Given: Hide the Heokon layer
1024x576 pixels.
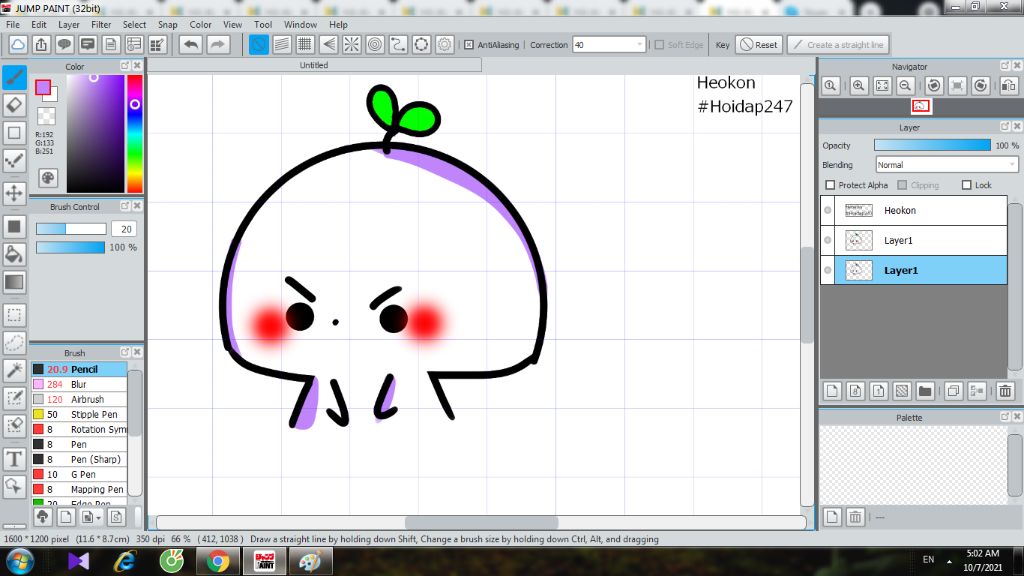Looking at the screenshot, I should tap(827, 210).
